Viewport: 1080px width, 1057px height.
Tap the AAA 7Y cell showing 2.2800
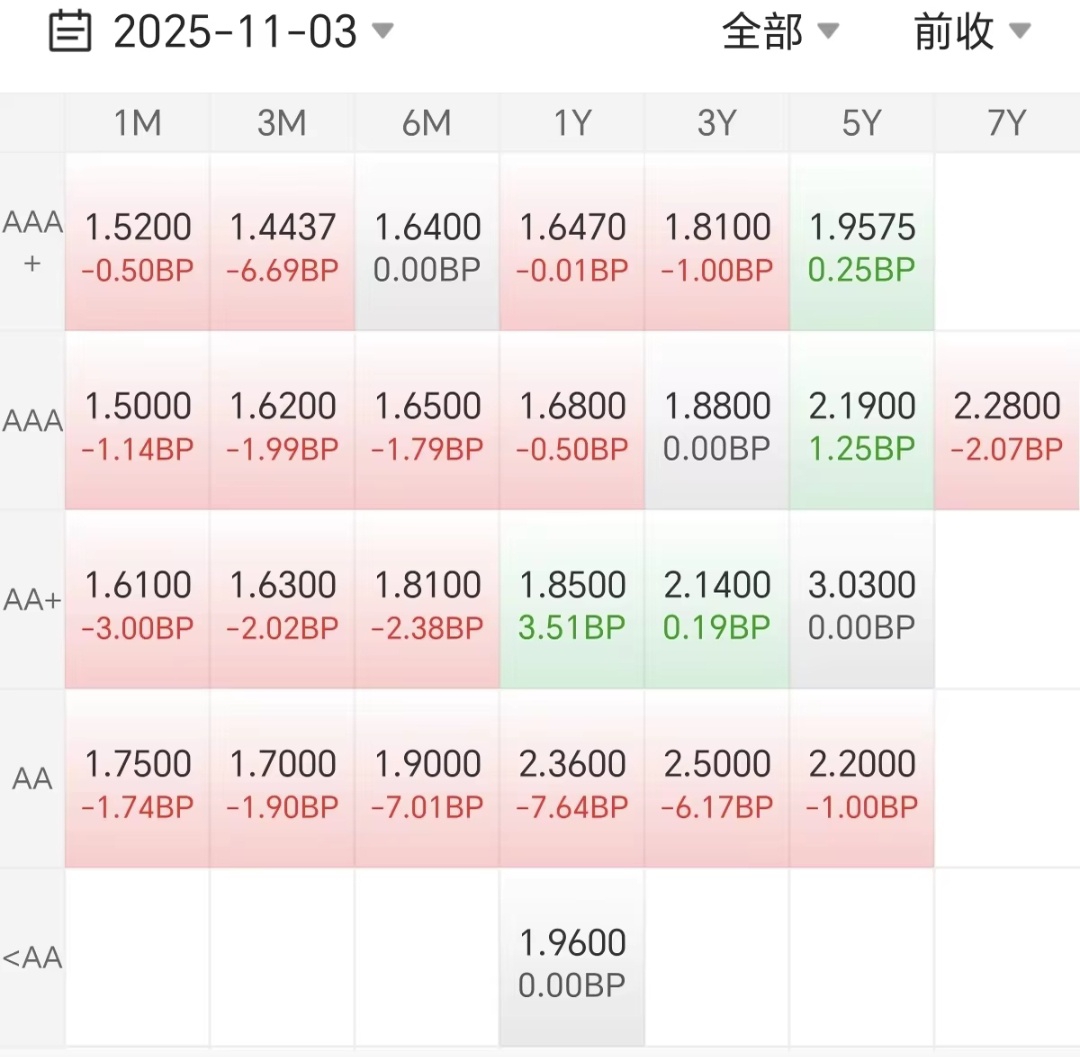(1006, 421)
